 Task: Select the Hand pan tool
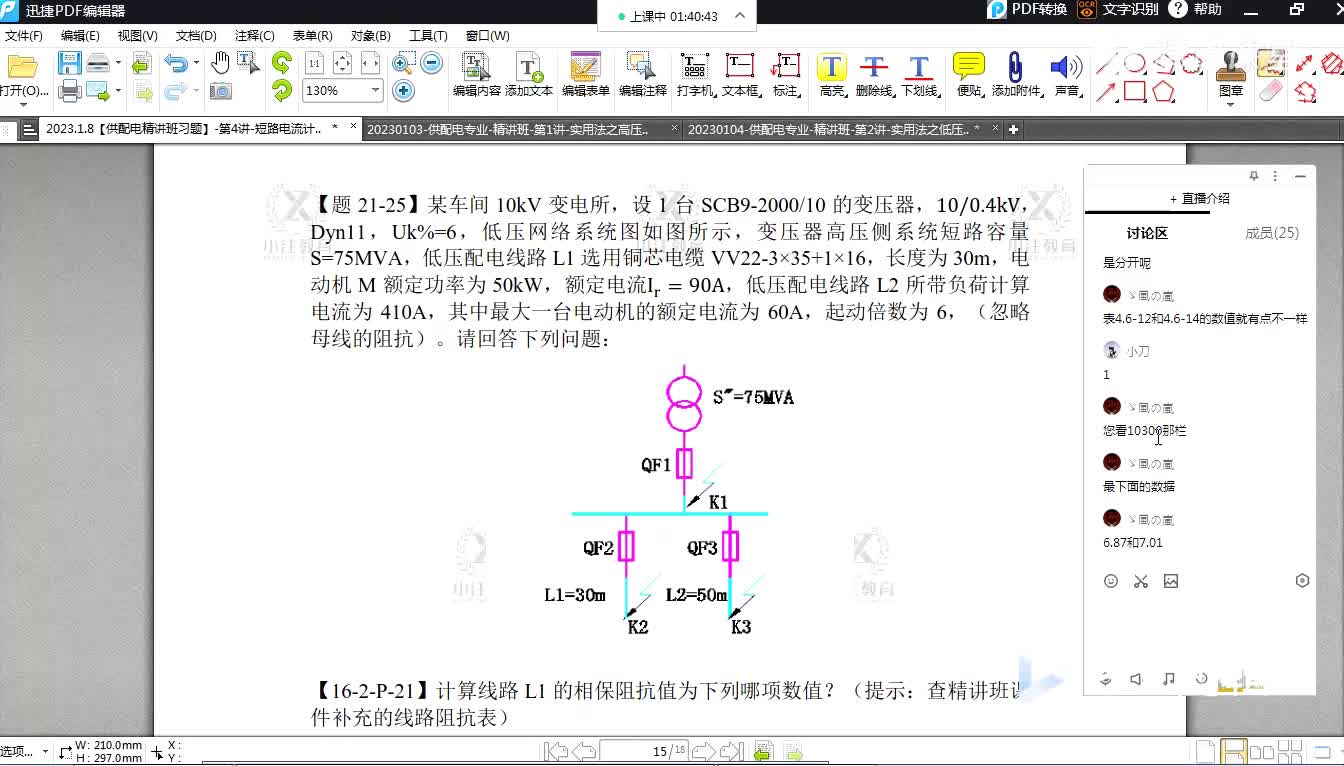point(221,64)
